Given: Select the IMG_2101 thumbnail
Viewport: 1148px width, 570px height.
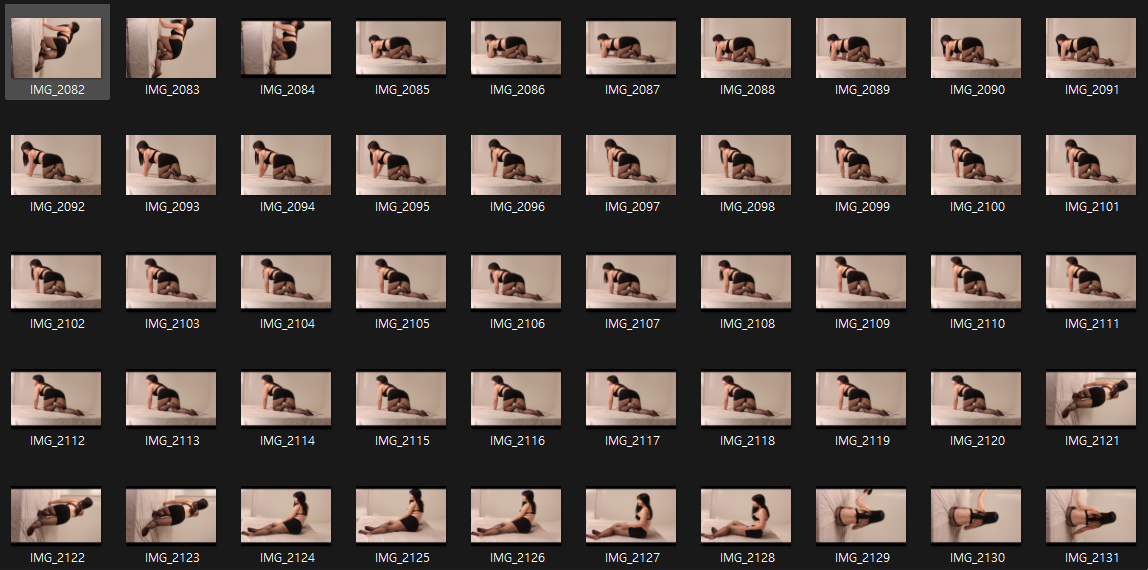Looking at the screenshot, I should [1091, 165].
